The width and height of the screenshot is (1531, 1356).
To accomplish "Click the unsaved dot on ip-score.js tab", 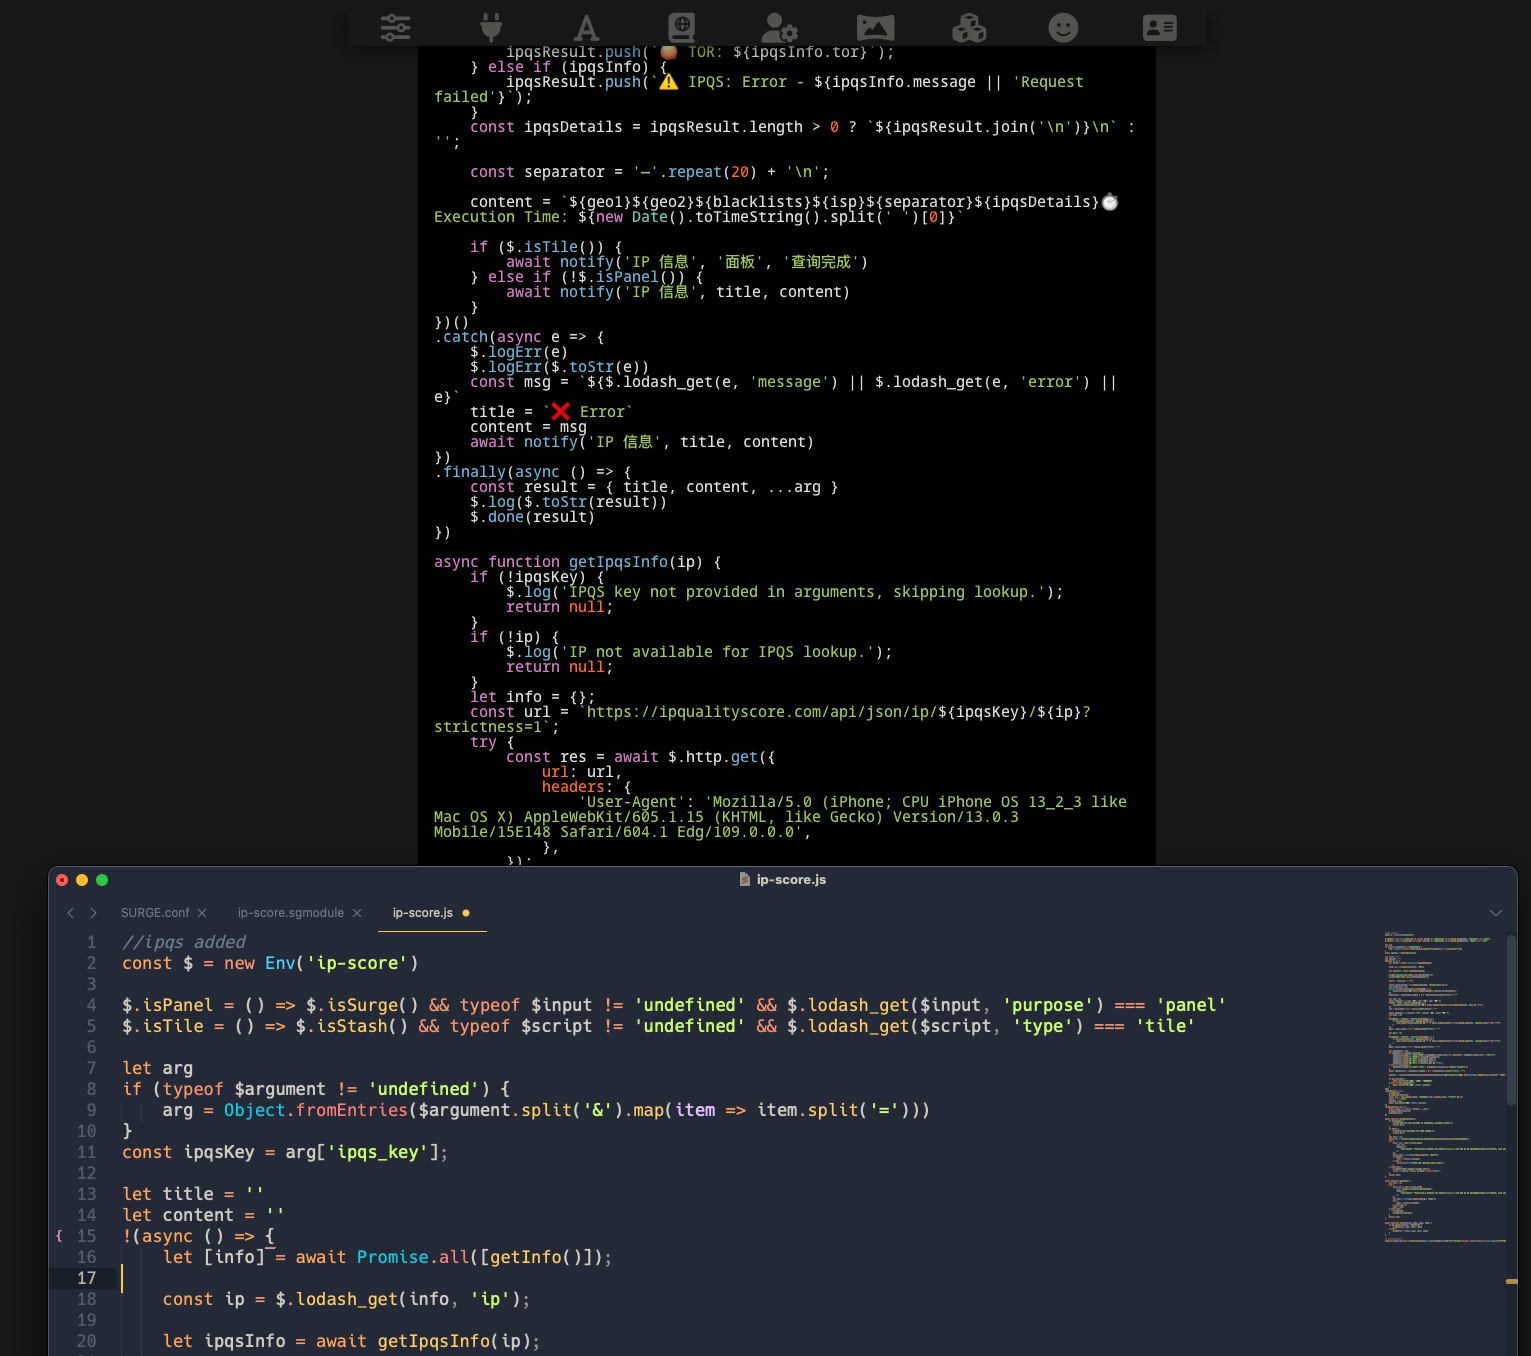I will tap(466, 913).
